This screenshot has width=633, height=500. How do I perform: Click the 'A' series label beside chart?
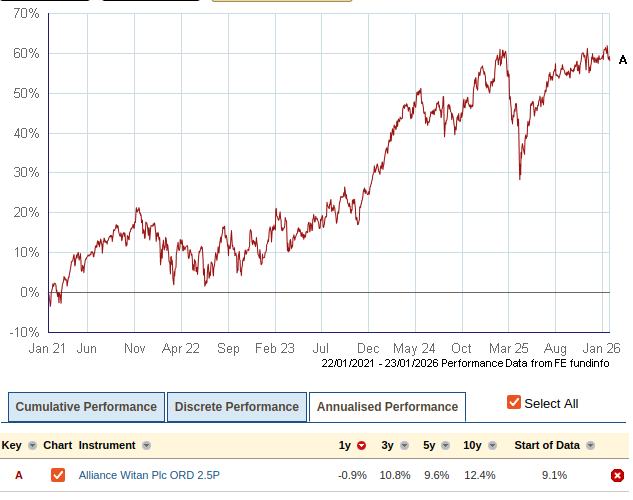point(623,60)
